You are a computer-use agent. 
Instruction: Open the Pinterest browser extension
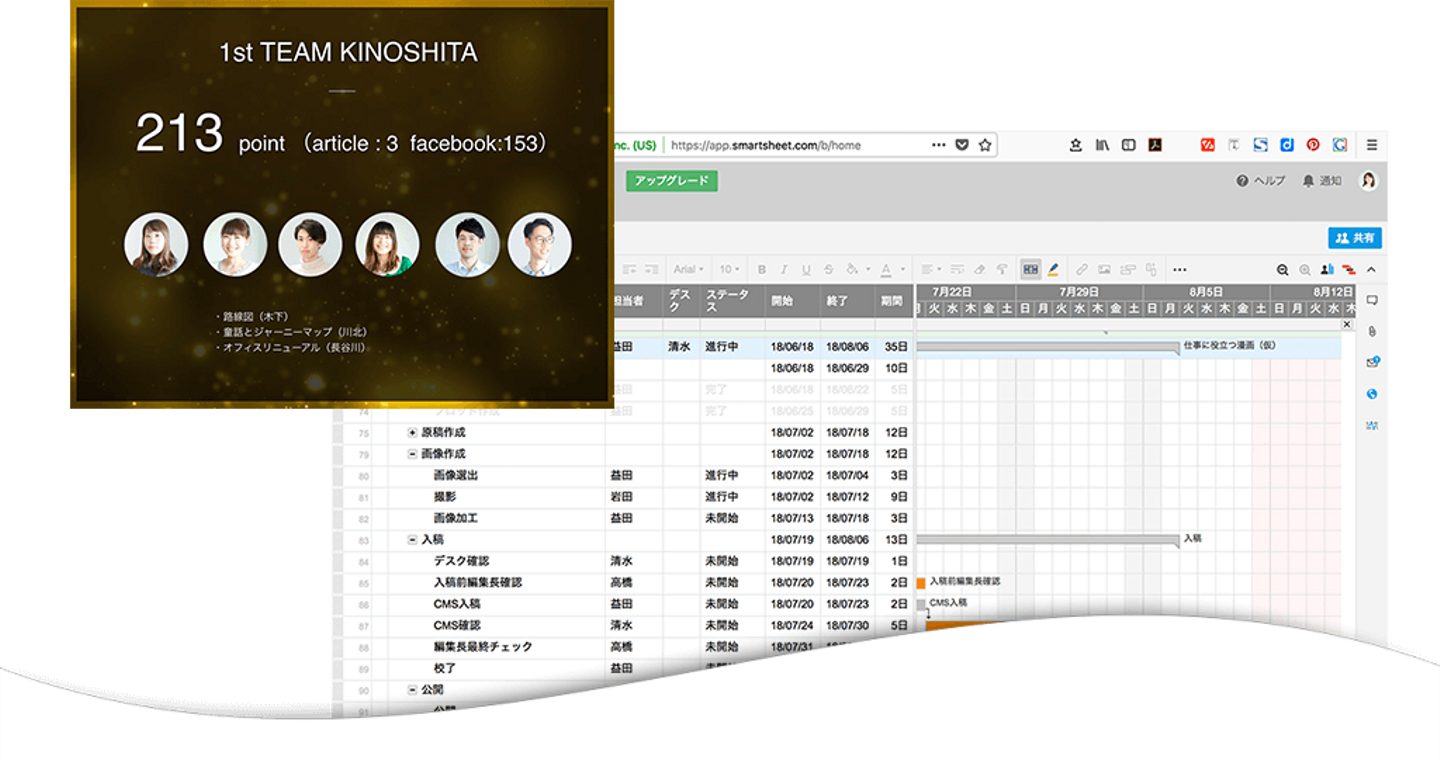[x=1313, y=145]
